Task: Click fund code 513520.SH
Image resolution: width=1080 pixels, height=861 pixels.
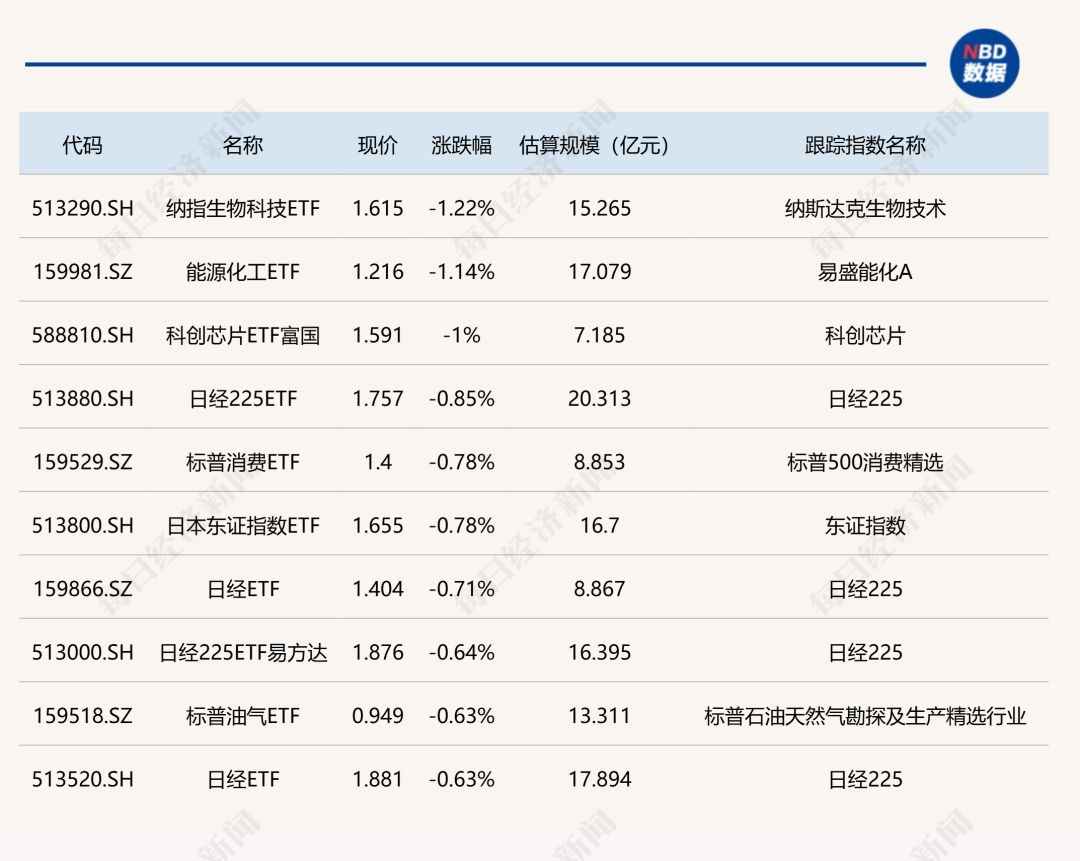Action: tap(82, 779)
